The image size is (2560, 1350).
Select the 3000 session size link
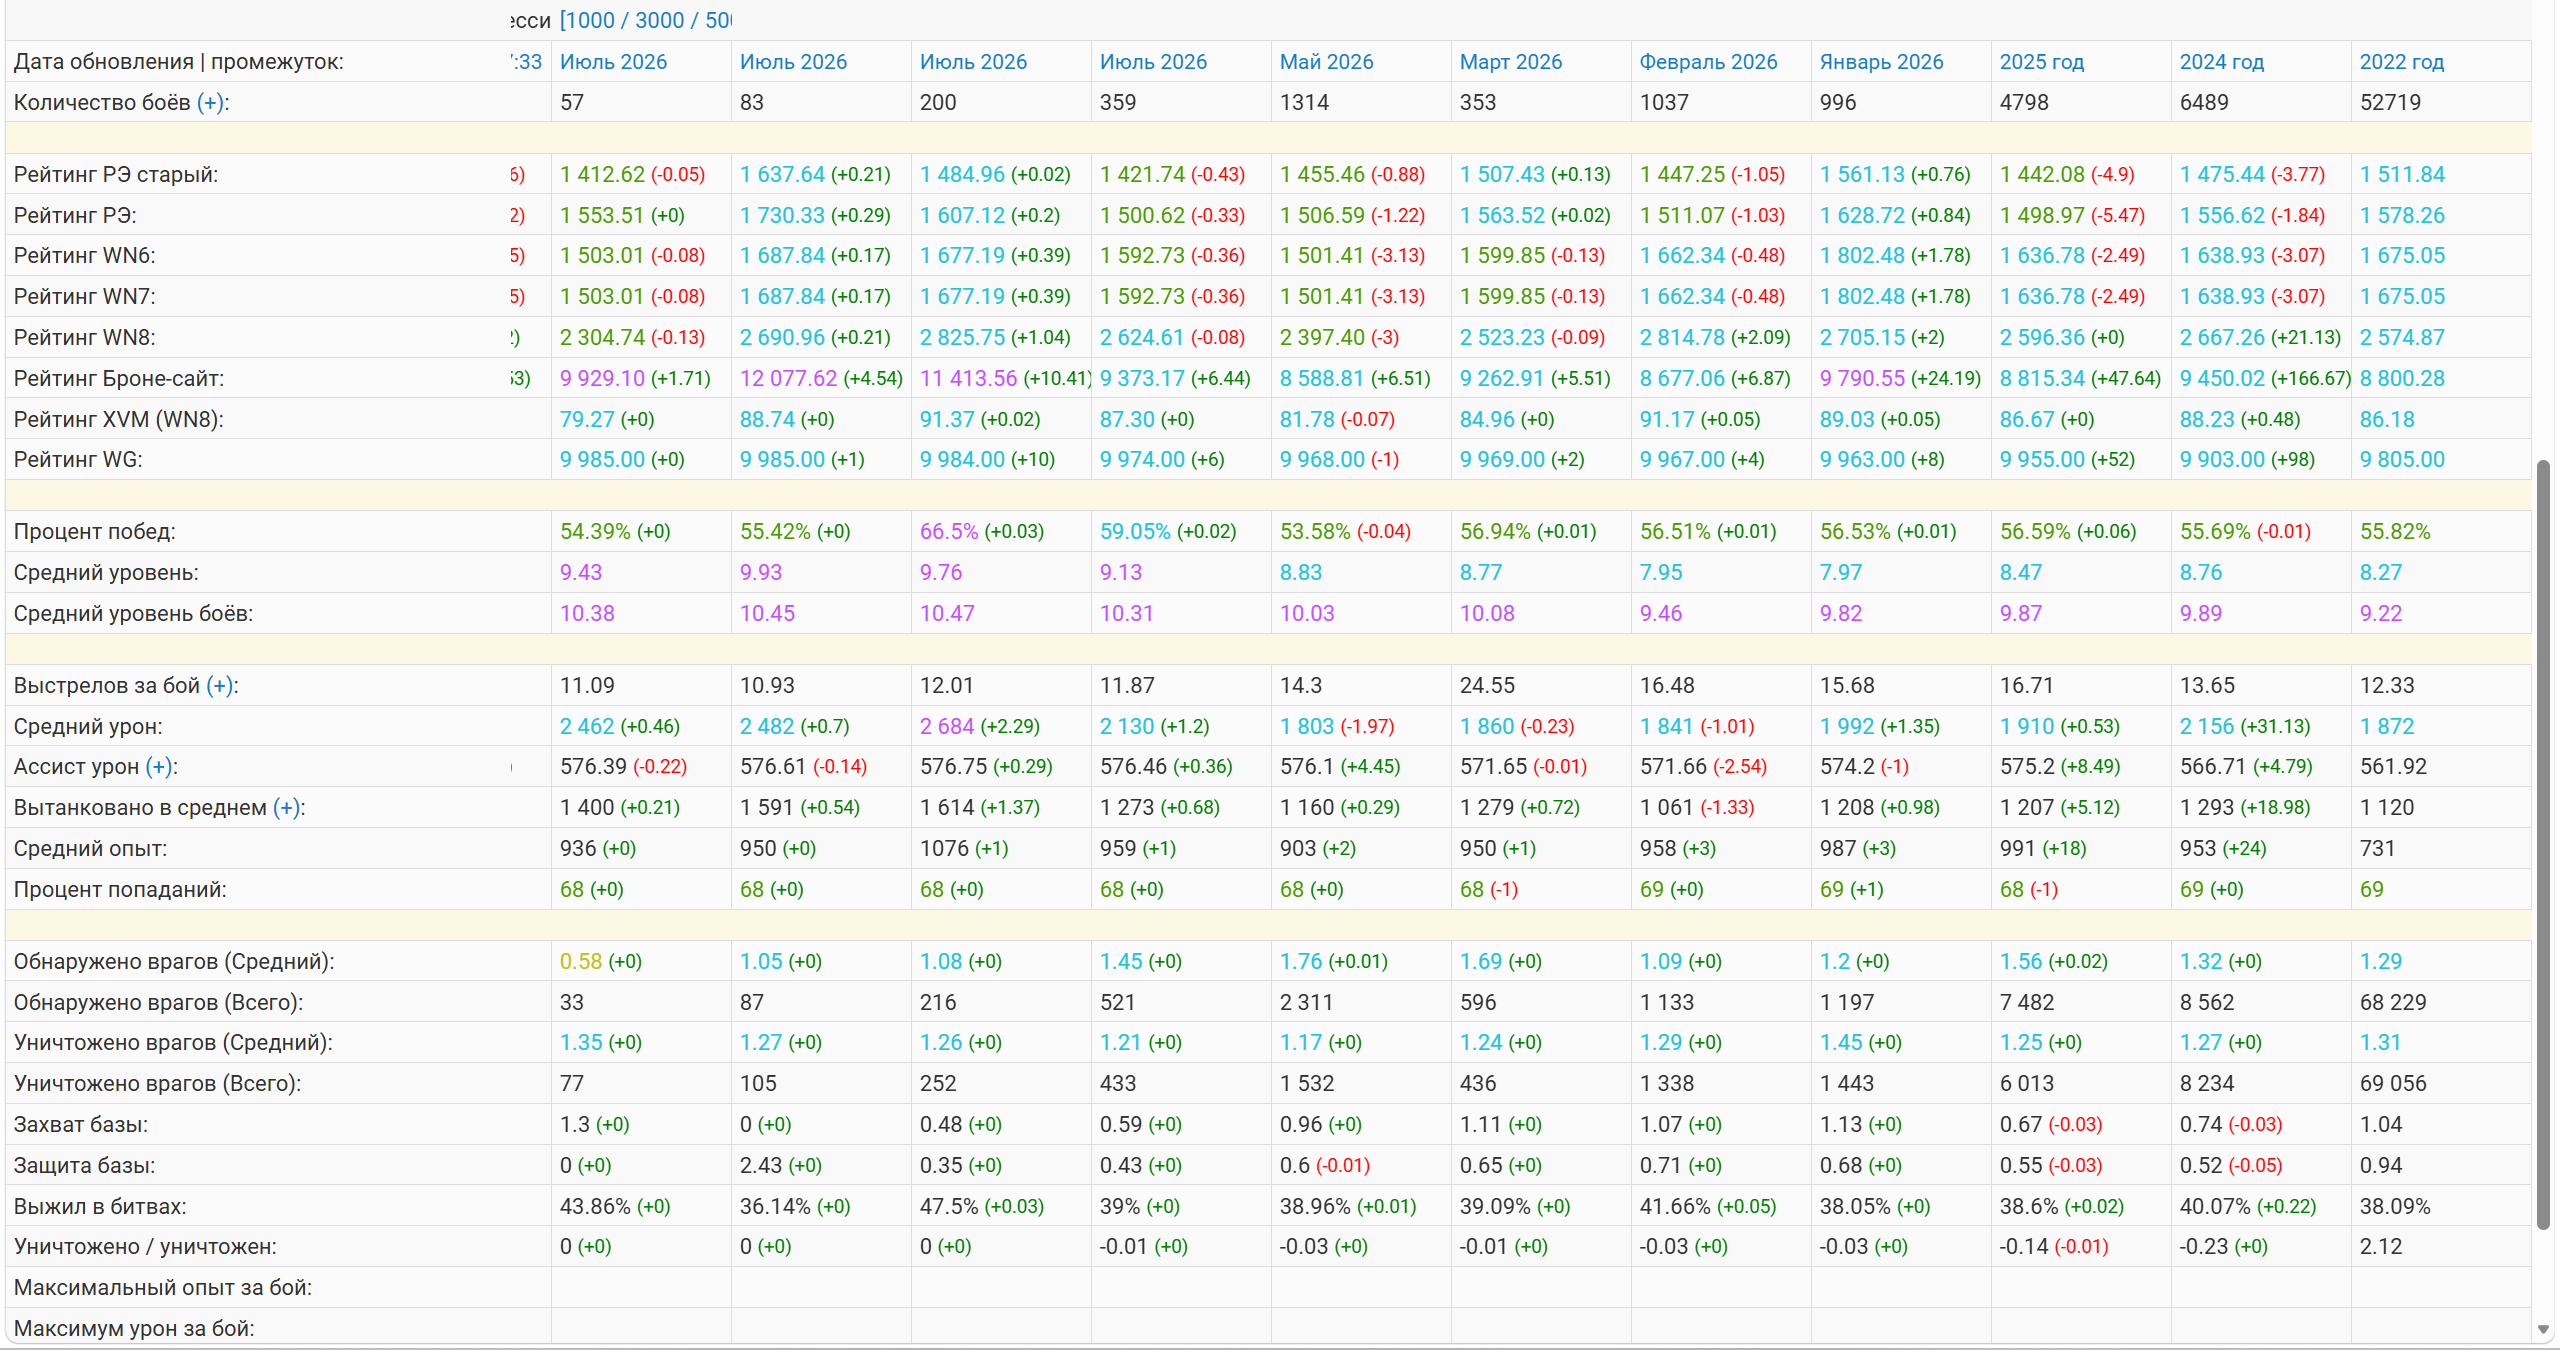point(660,20)
